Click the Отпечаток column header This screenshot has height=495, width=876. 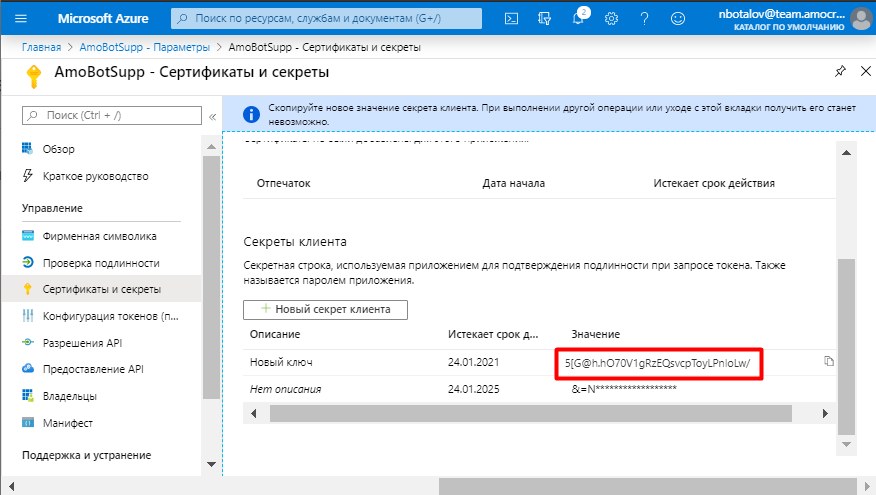pyautogui.click(x=283, y=183)
